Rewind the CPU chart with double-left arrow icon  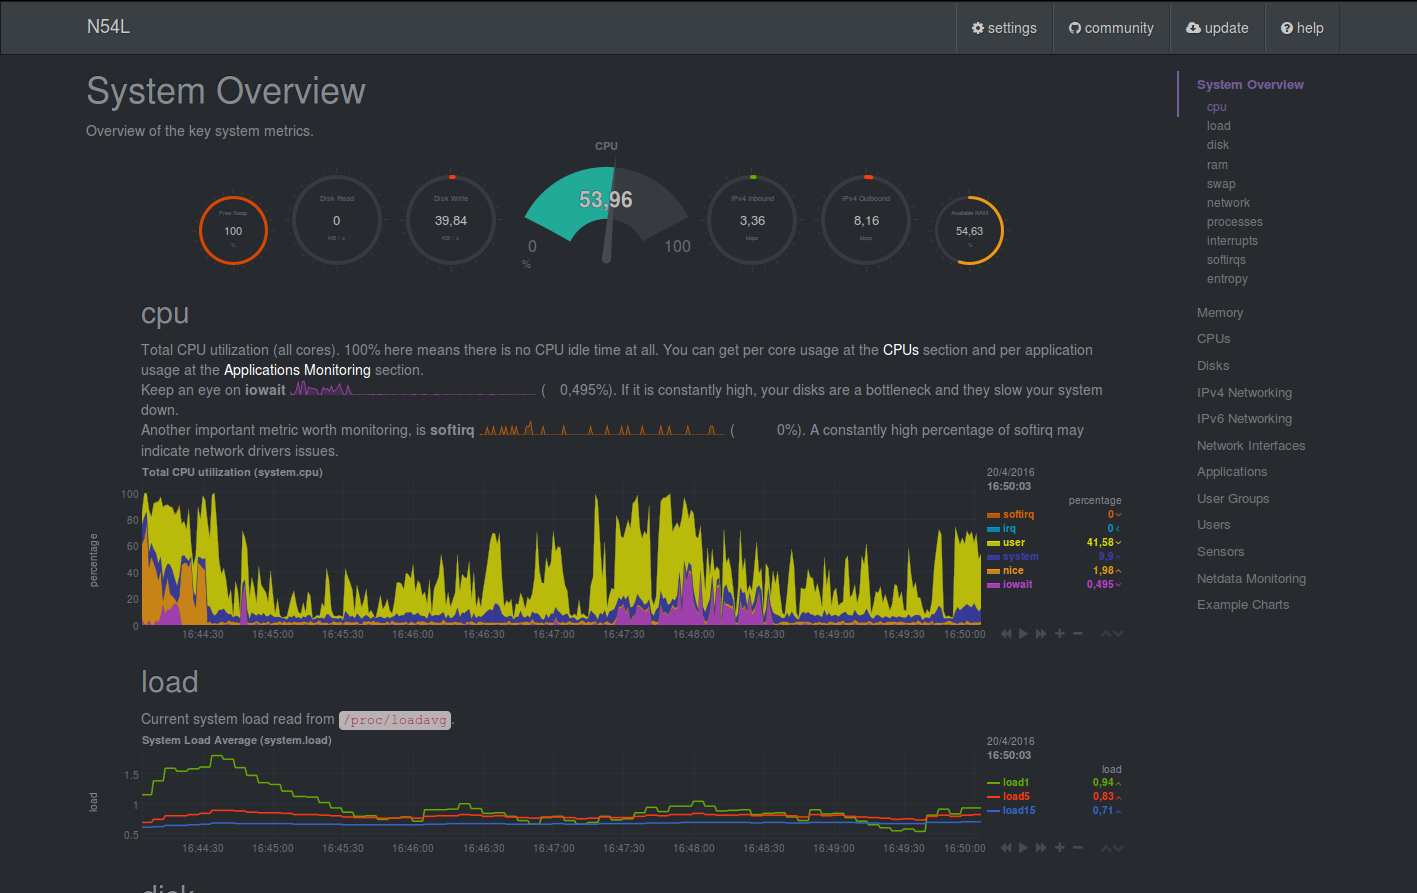click(1006, 633)
